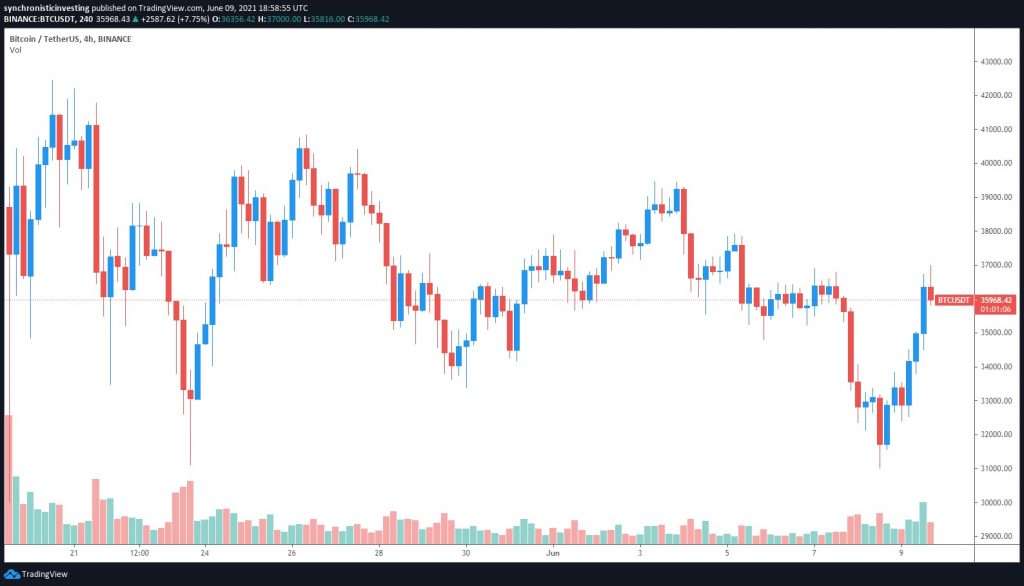Click the synchronisticinvesting author name

click(x=46, y=8)
